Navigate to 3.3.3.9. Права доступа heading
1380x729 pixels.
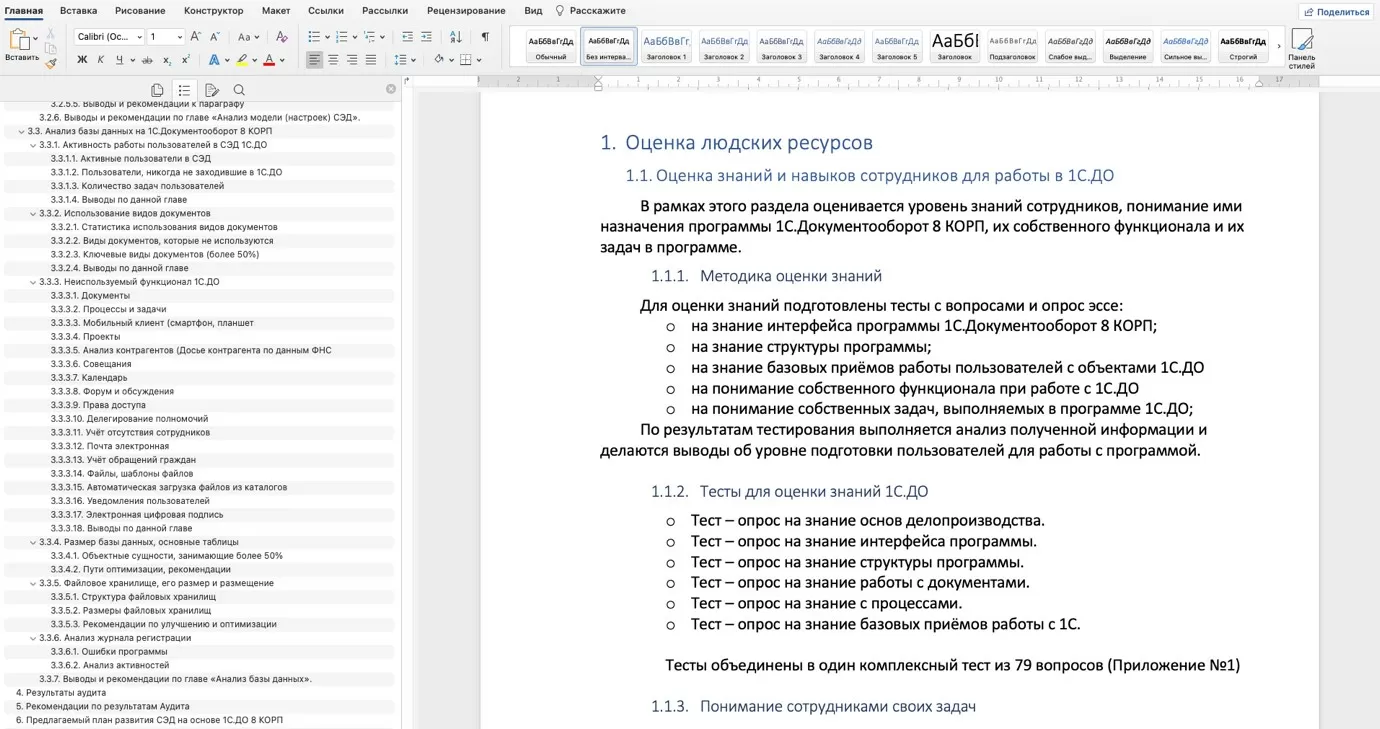tap(98, 405)
